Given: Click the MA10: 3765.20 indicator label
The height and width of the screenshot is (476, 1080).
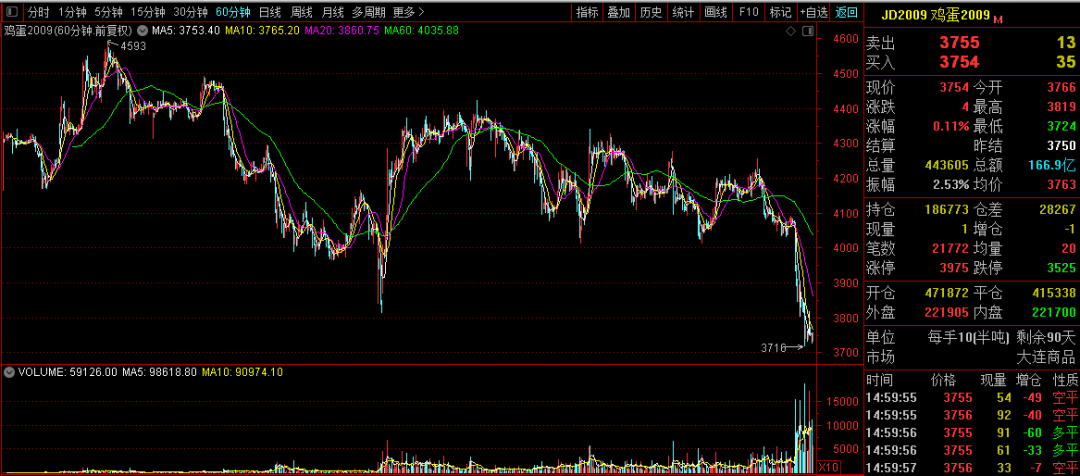Looking at the screenshot, I should pyautogui.click(x=264, y=30).
